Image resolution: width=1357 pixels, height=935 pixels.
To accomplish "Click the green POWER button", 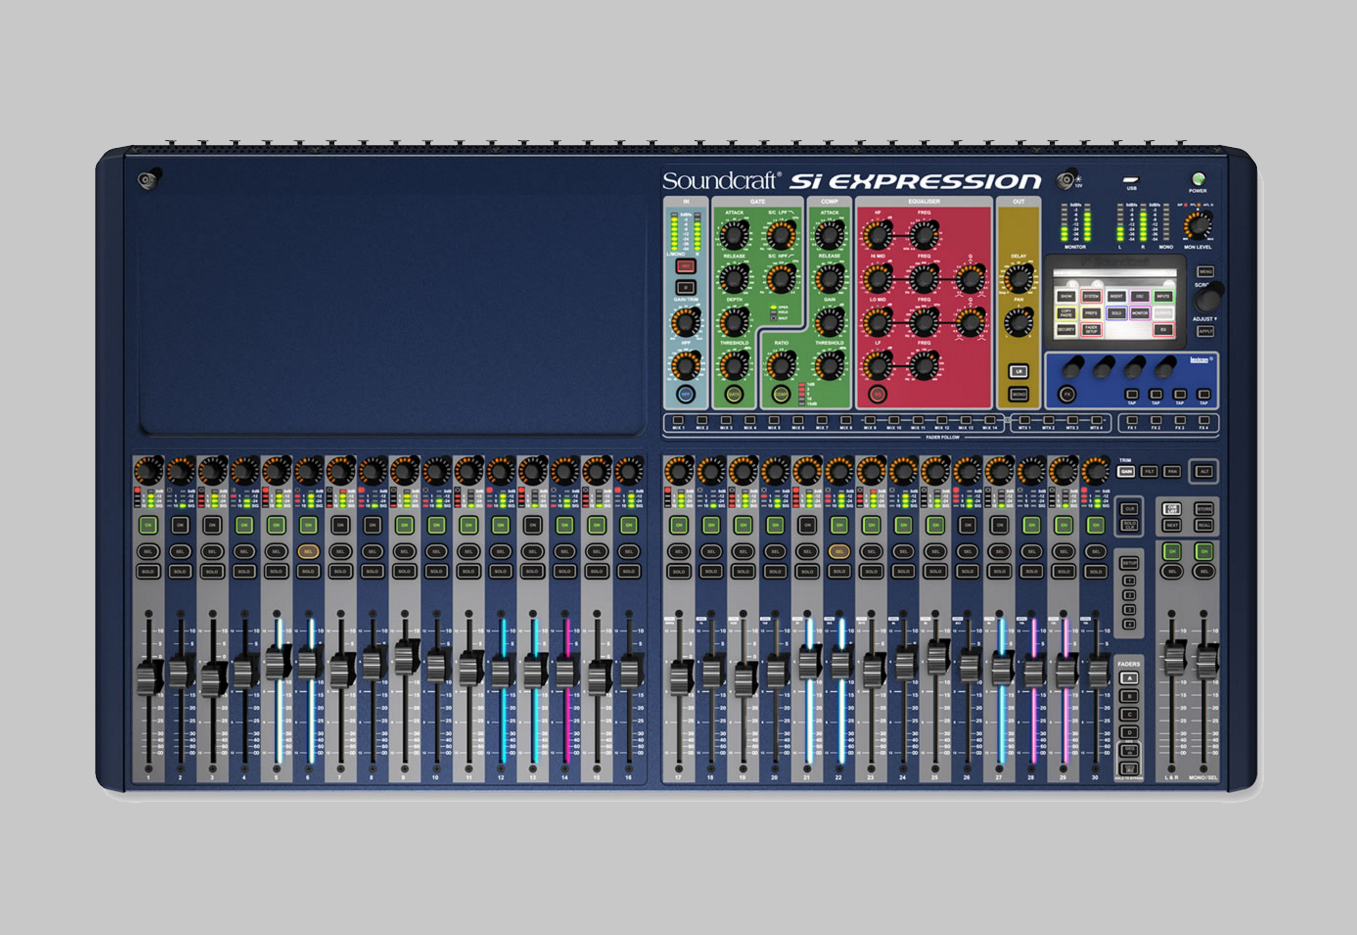I will coord(1197,180).
